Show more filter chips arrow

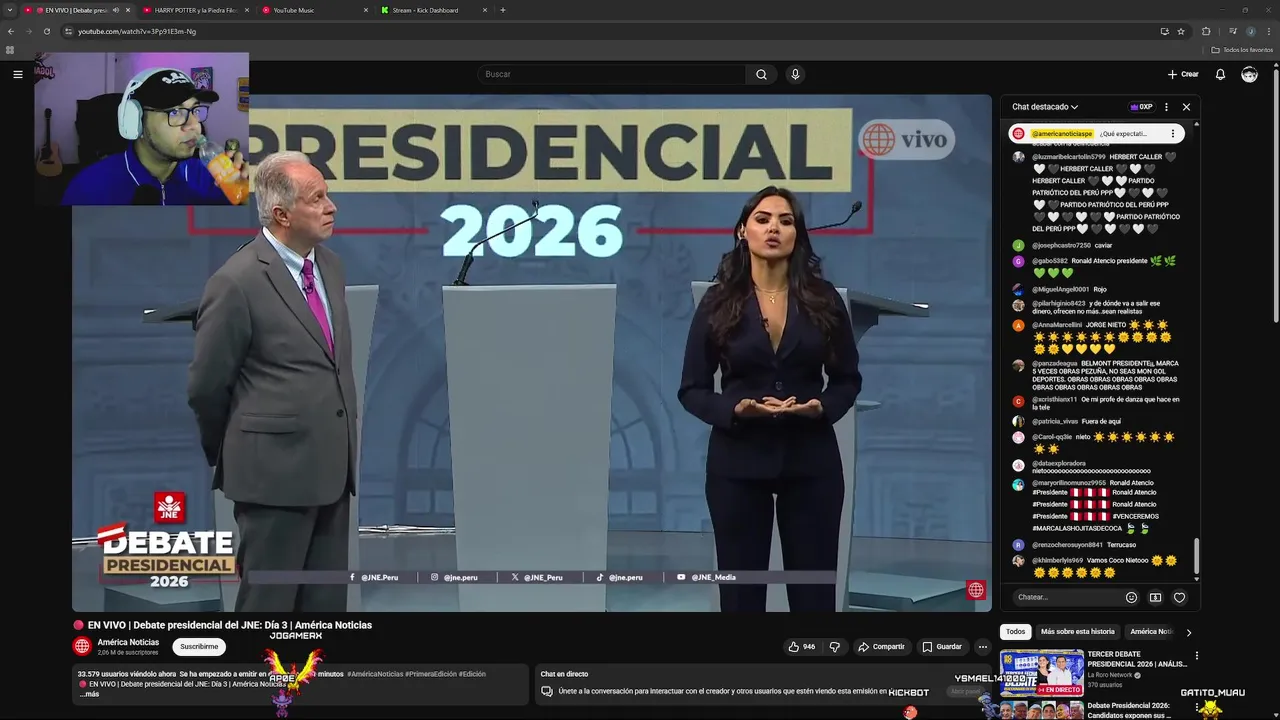(1188, 632)
